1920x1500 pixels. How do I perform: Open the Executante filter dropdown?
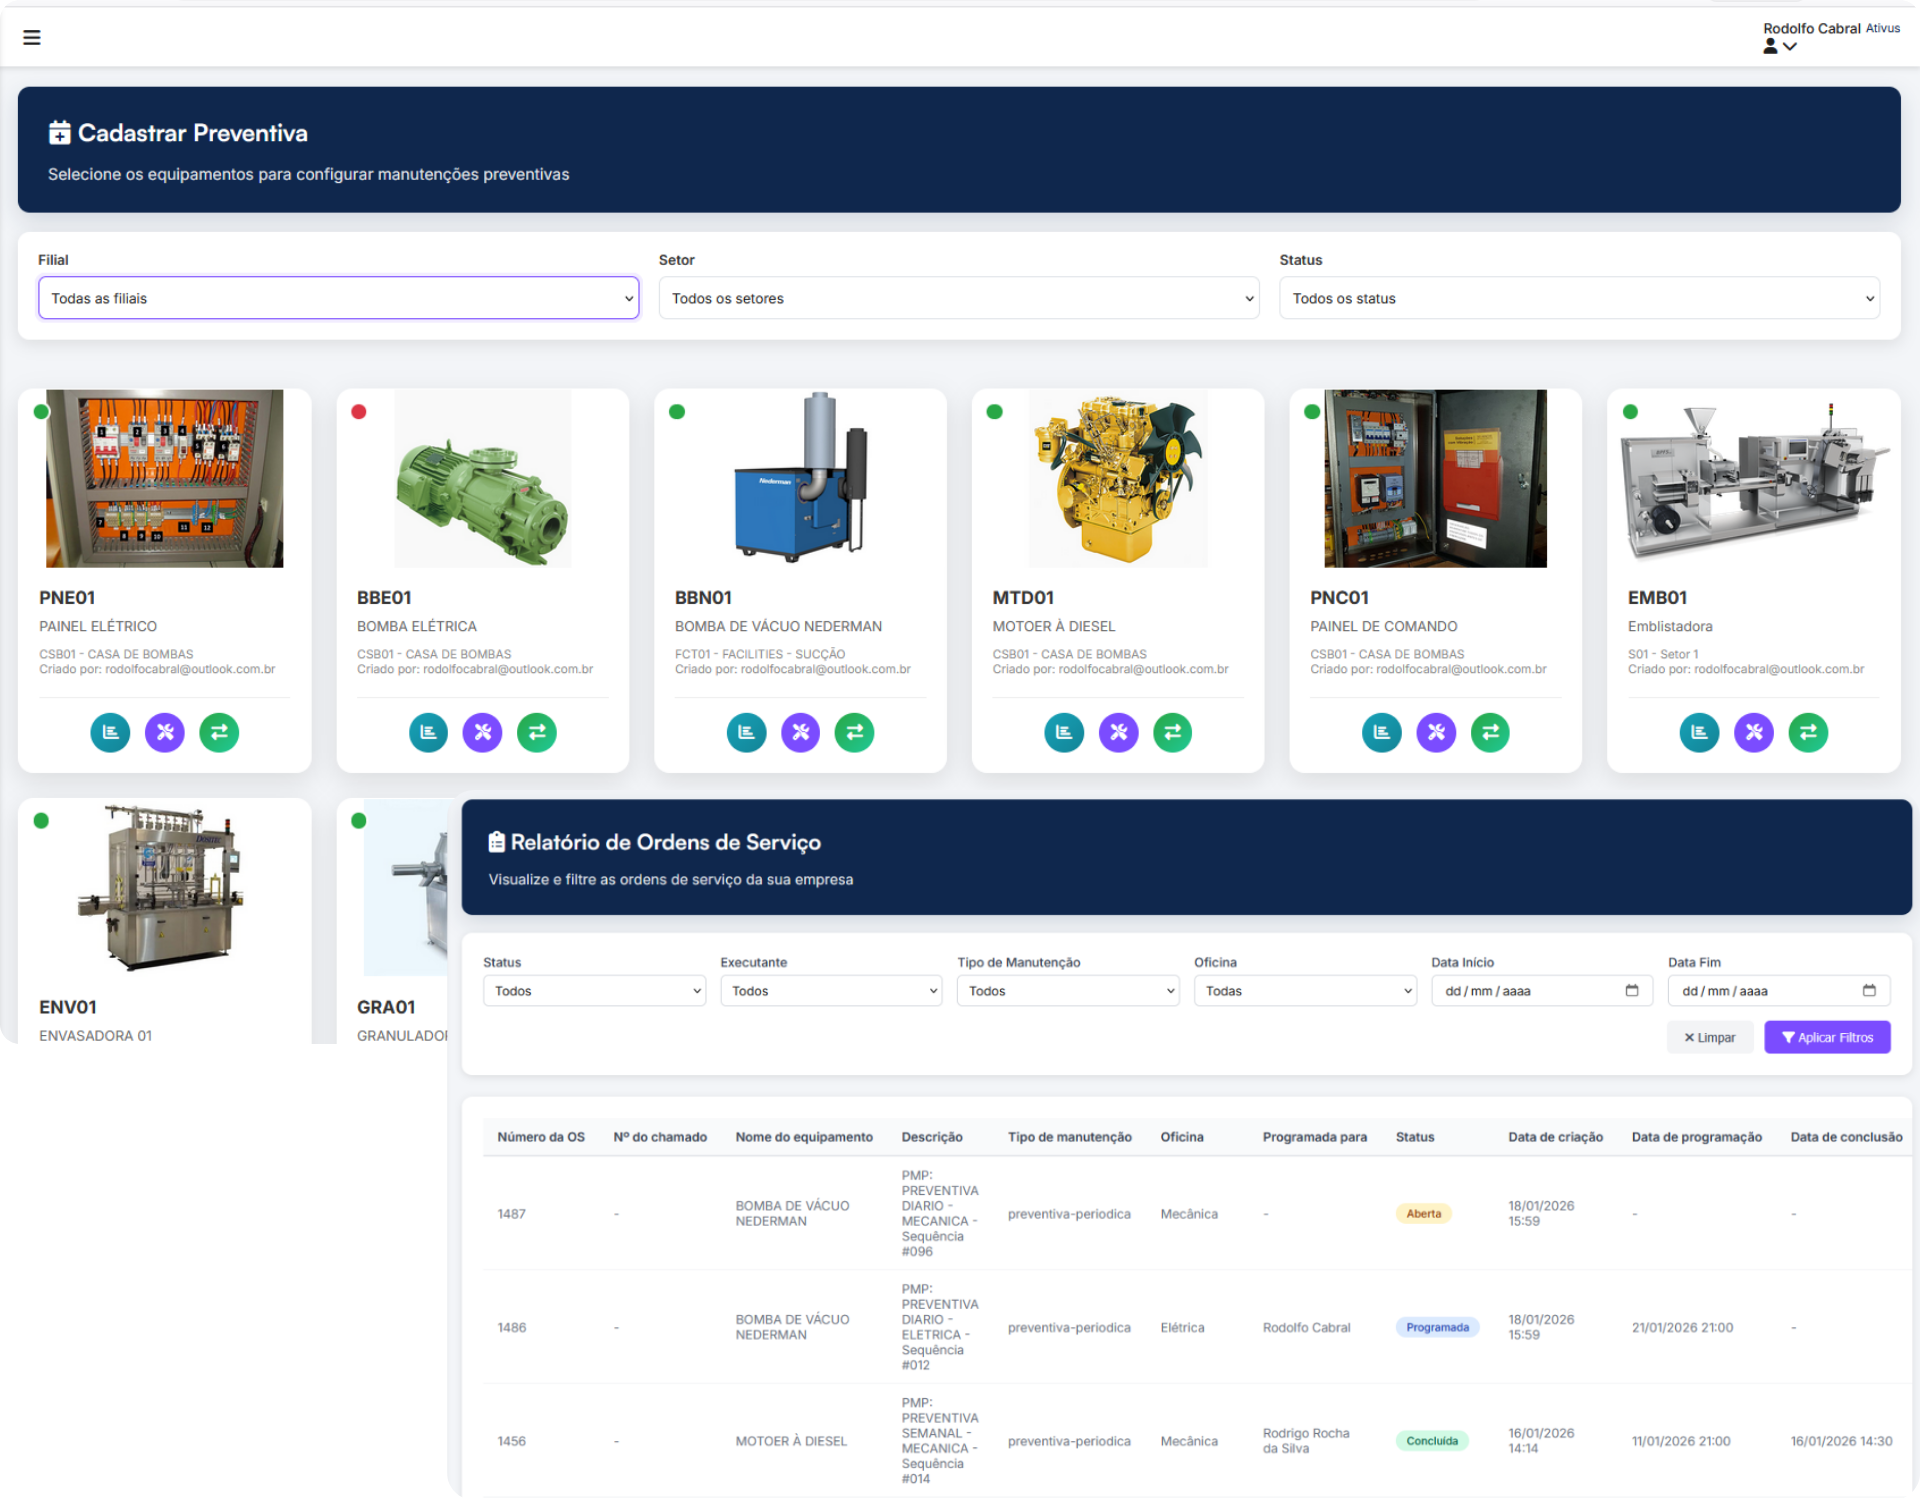(831, 991)
